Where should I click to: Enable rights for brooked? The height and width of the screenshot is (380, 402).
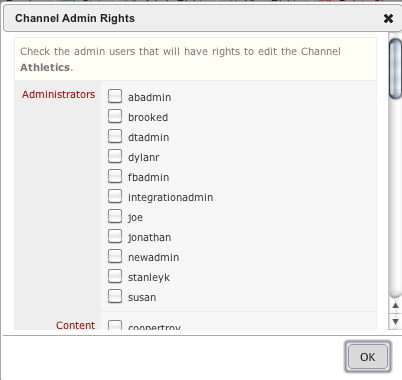[115, 116]
